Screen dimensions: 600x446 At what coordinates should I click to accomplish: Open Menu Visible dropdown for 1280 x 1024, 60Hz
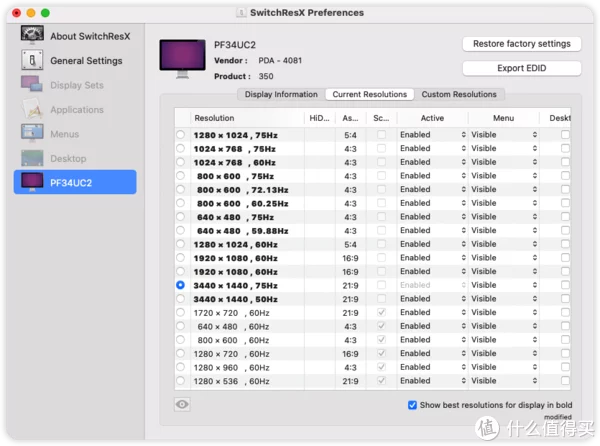pyautogui.click(x=504, y=244)
